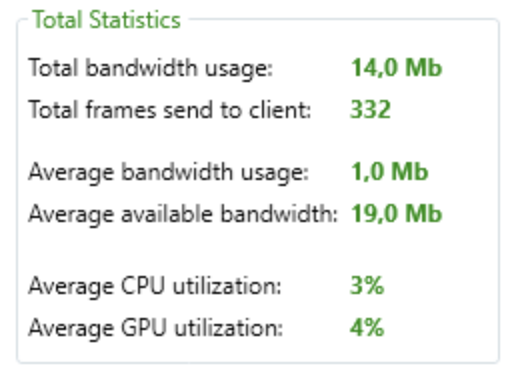514x372 pixels.
Task: Click the 1,0 Mb average bandwidth value
Action: pos(390,172)
